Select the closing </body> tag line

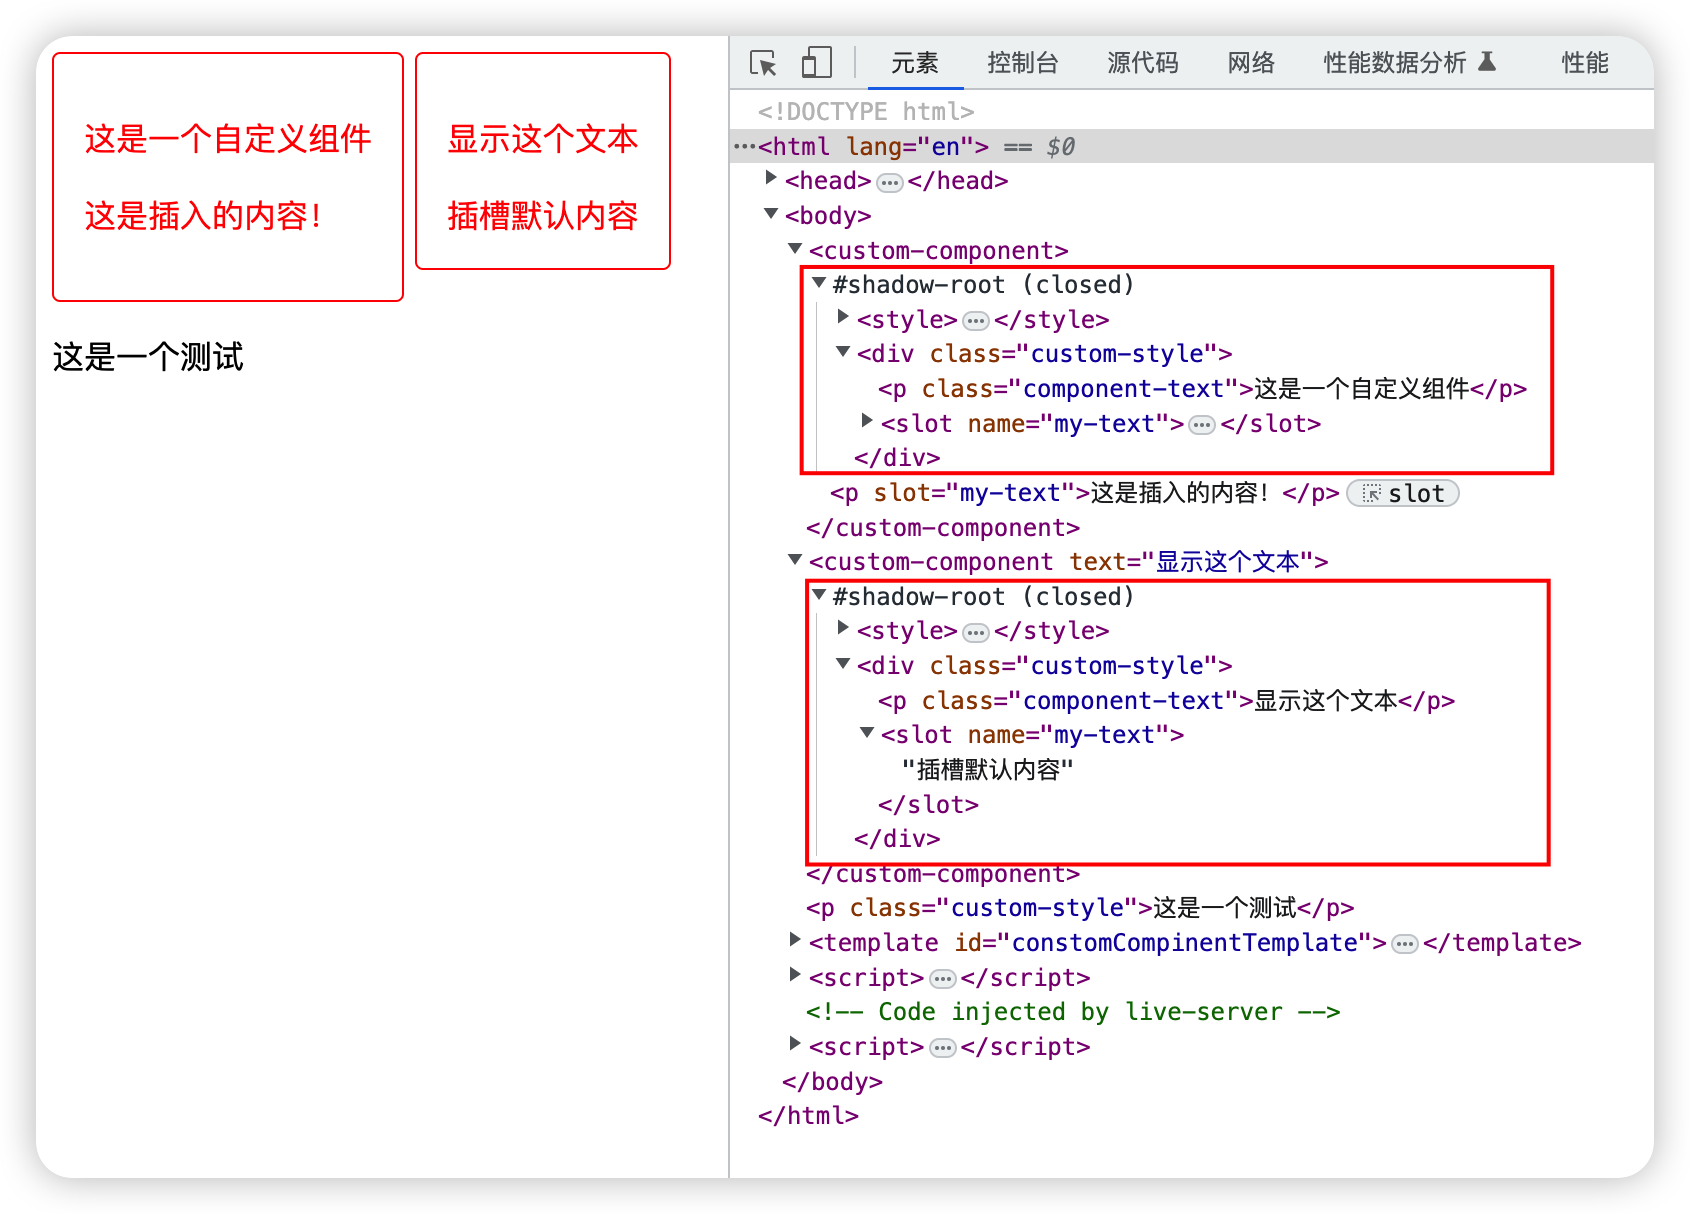832,1082
